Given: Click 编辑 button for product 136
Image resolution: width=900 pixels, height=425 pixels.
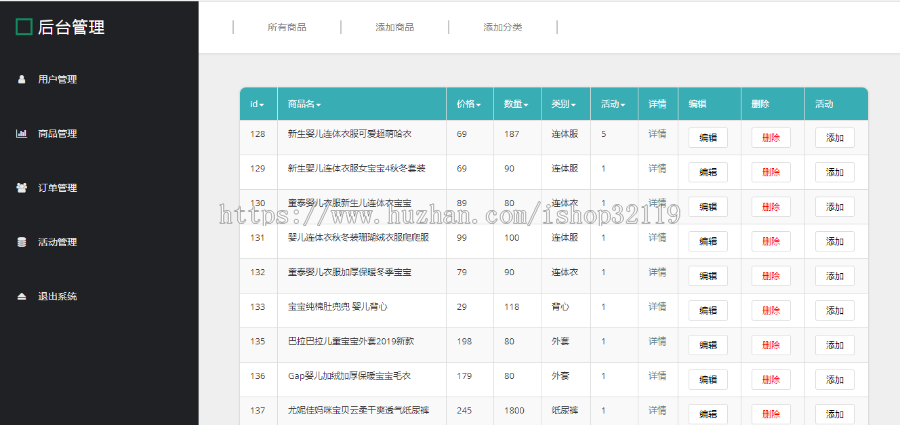Looking at the screenshot, I should coord(708,380).
